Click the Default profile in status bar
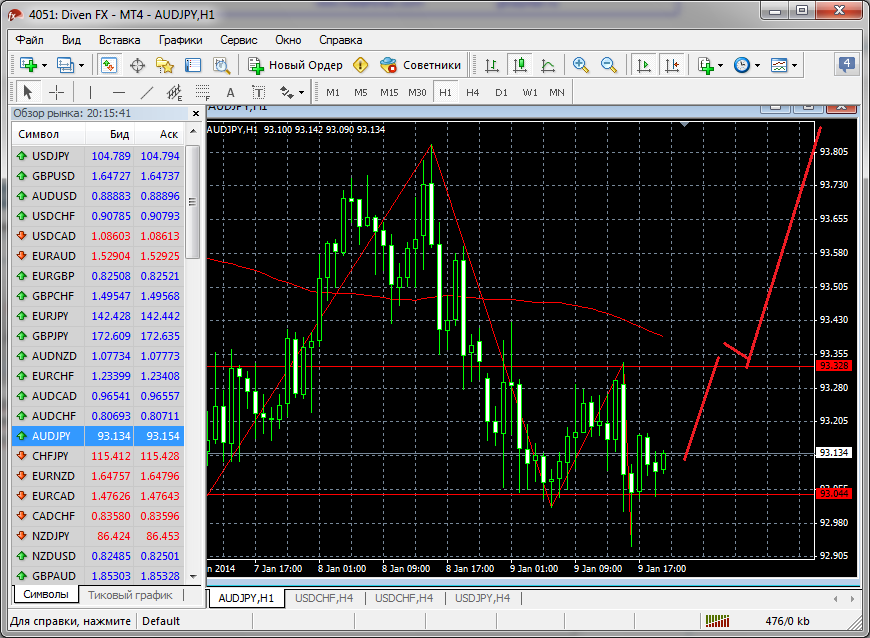This screenshot has width=870, height=638. (161, 621)
